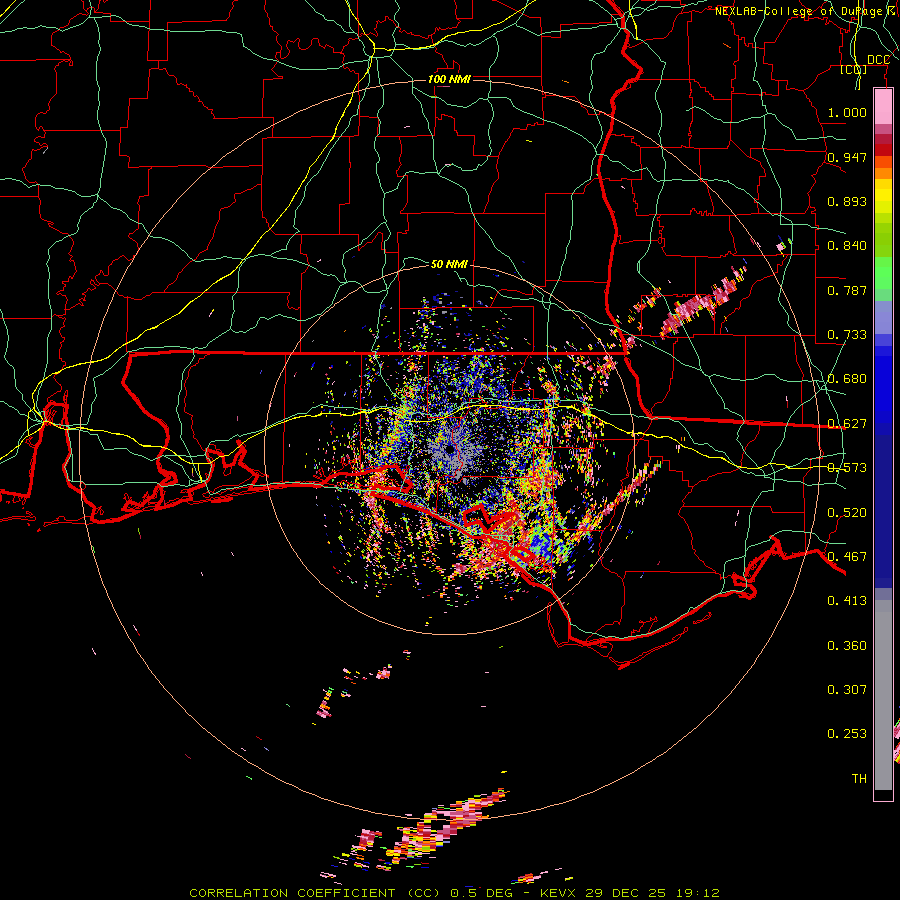Click the radar site center at KEVX
900x900 pixels.
point(450,449)
